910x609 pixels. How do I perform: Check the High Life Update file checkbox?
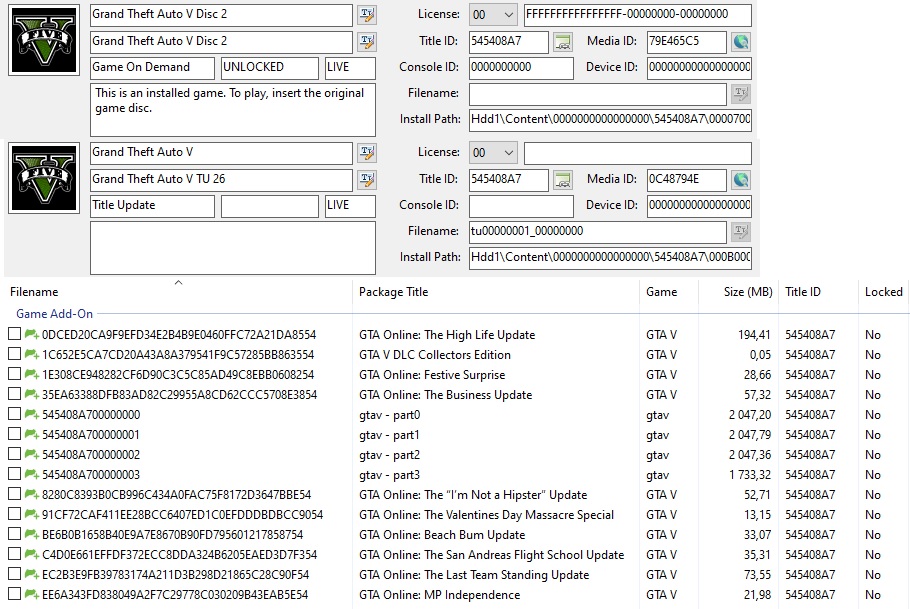point(15,334)
